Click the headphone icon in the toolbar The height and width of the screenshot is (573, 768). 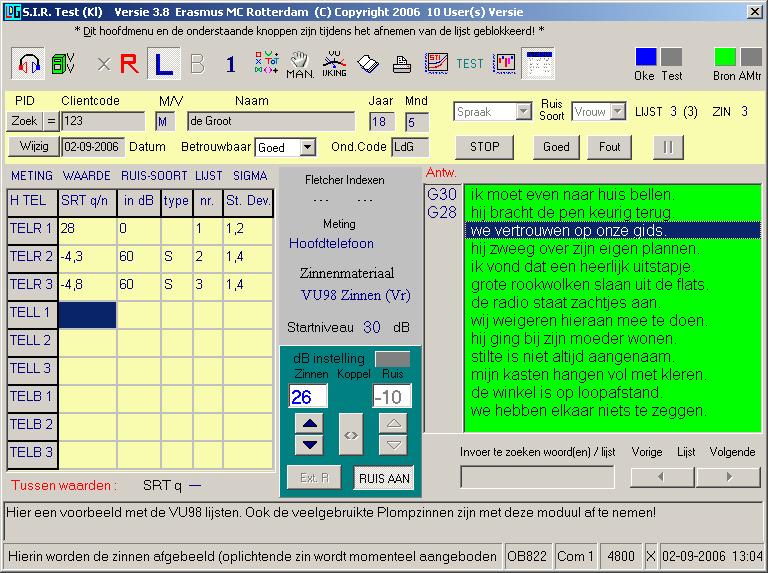(30, 64)
